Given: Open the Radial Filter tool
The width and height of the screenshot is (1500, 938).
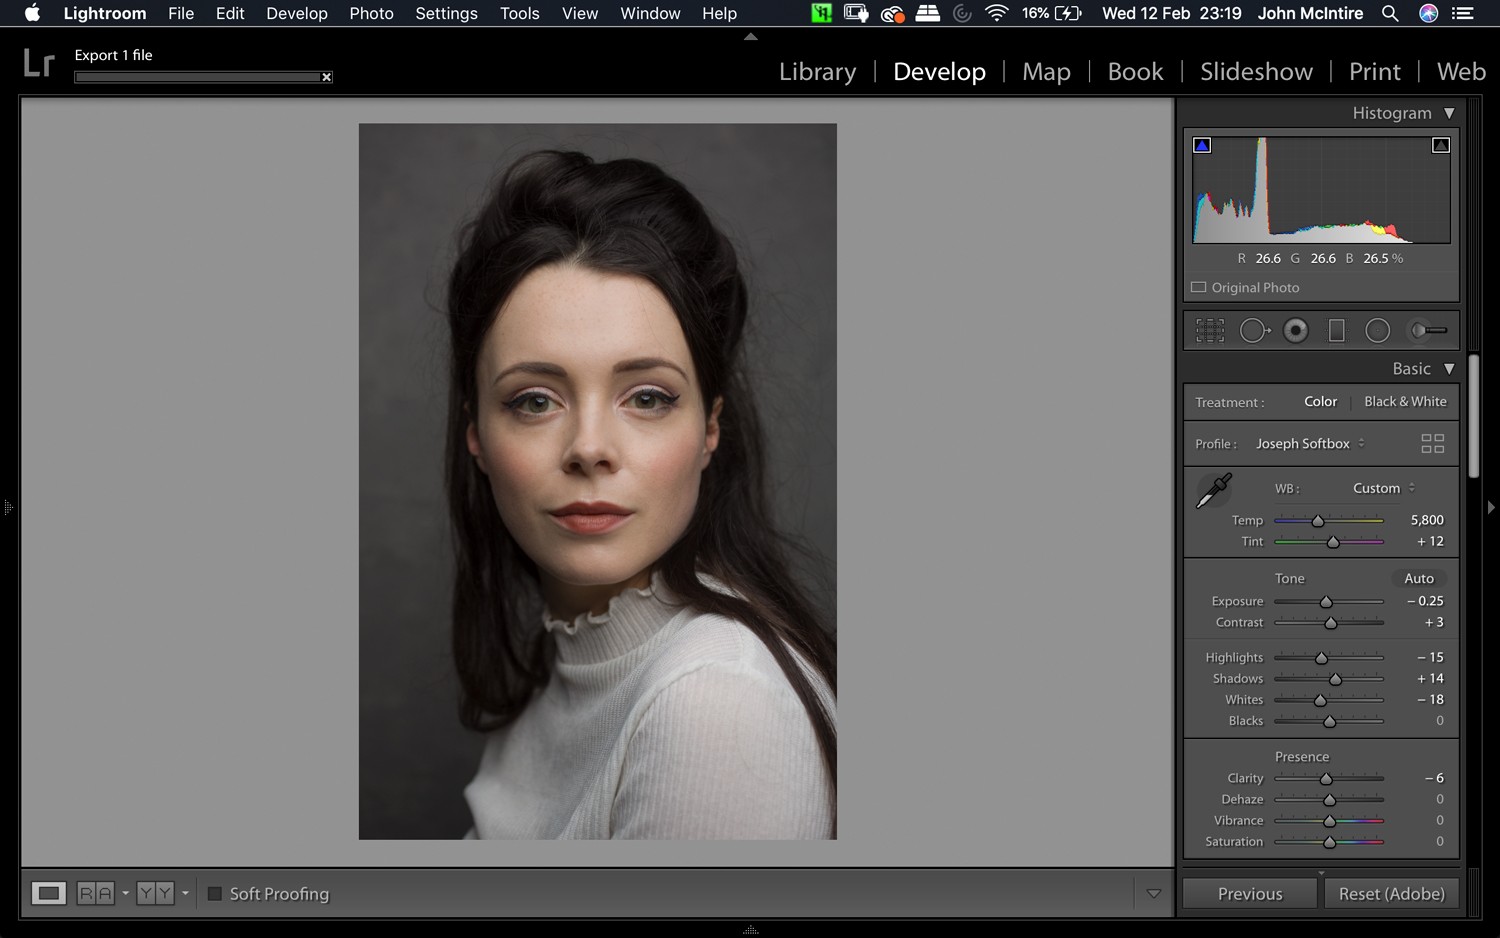Looking at the screenshot, I should click(x=1378, y=330).
